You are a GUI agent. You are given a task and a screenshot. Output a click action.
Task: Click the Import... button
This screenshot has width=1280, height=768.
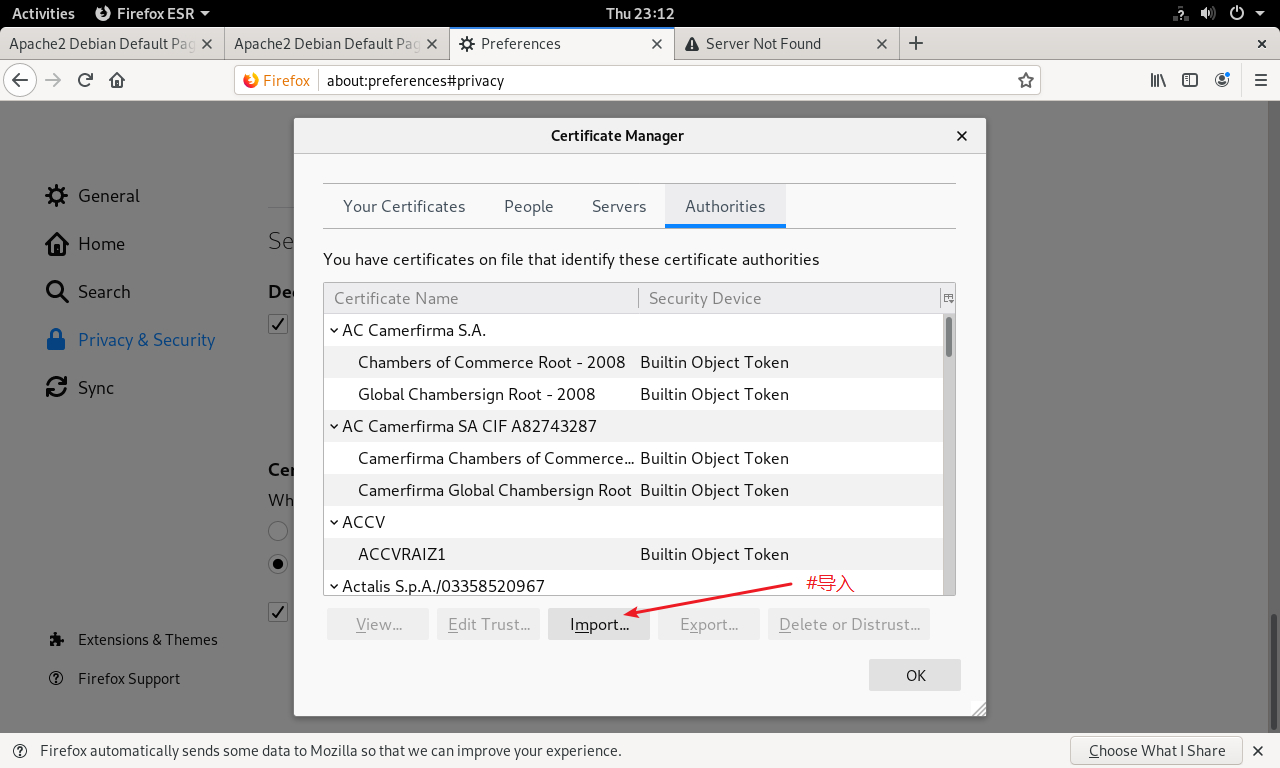tap(599, 625)
